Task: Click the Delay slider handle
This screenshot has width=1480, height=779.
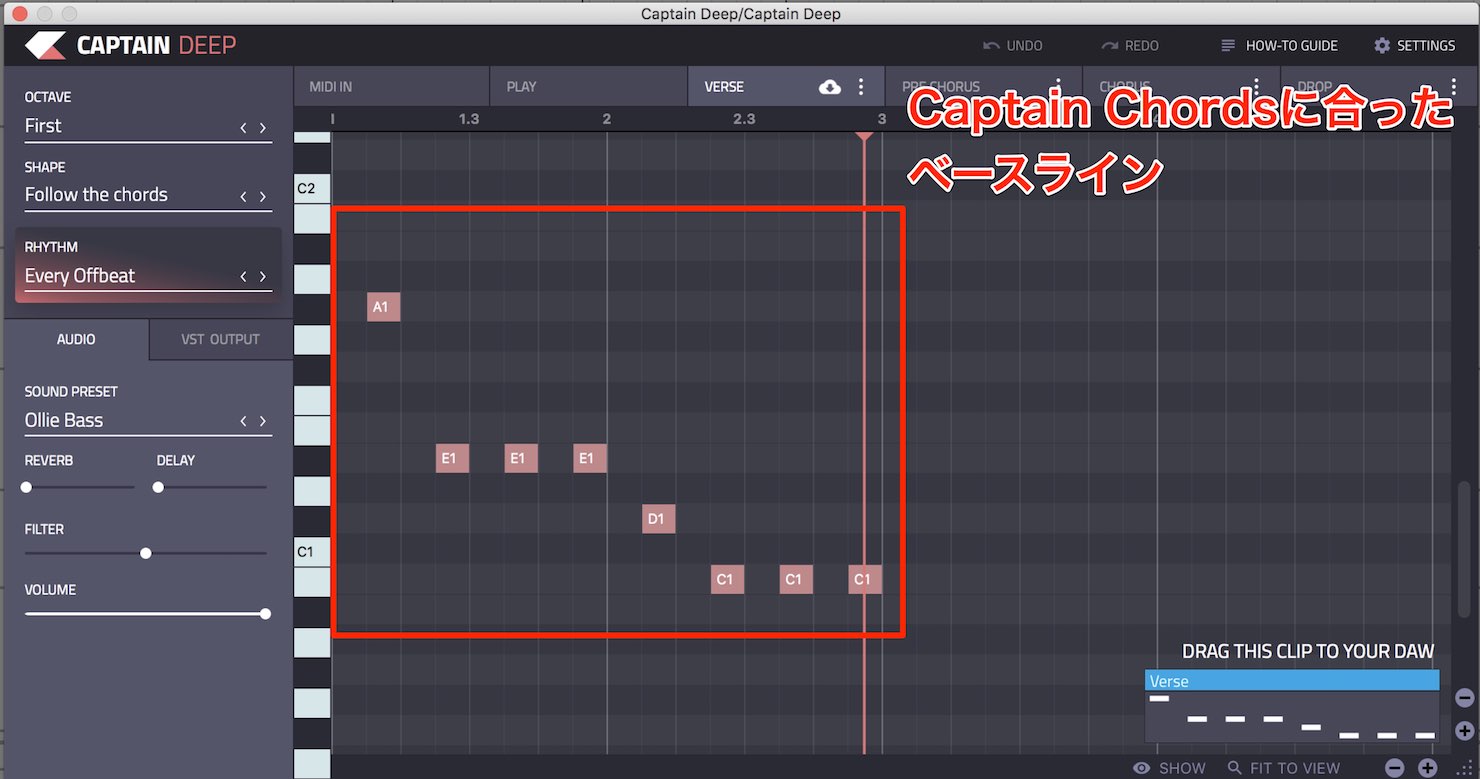Action: (x=158, y=487)
